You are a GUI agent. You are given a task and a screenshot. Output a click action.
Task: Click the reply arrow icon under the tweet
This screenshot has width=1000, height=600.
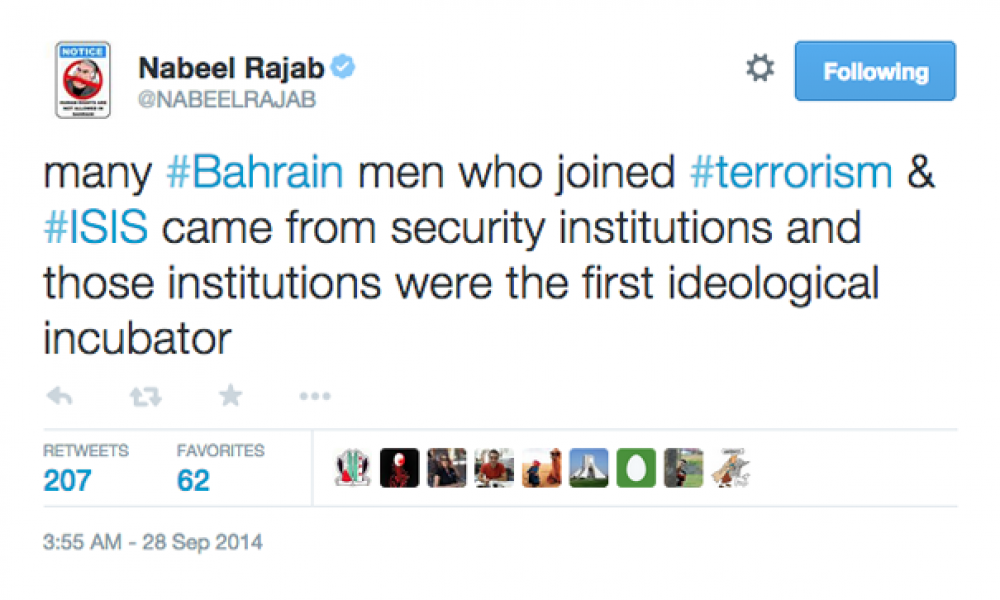tap(59, 397)
